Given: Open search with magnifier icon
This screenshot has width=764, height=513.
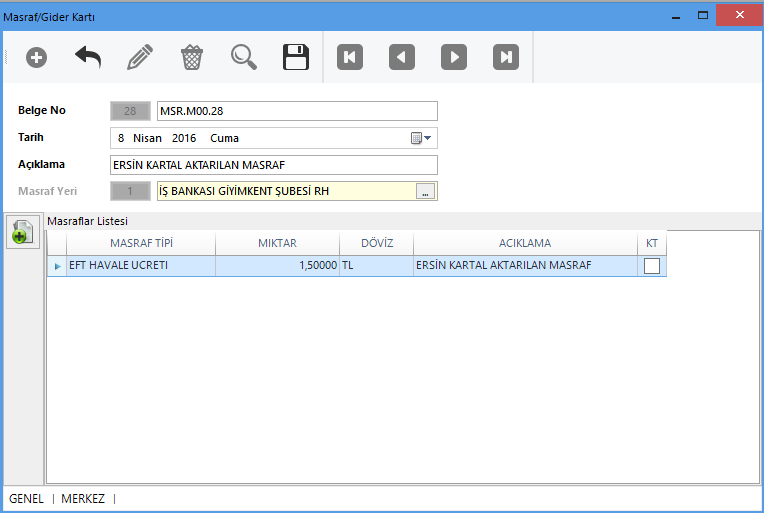Looking at the screenshot, I should pos(244,57).
